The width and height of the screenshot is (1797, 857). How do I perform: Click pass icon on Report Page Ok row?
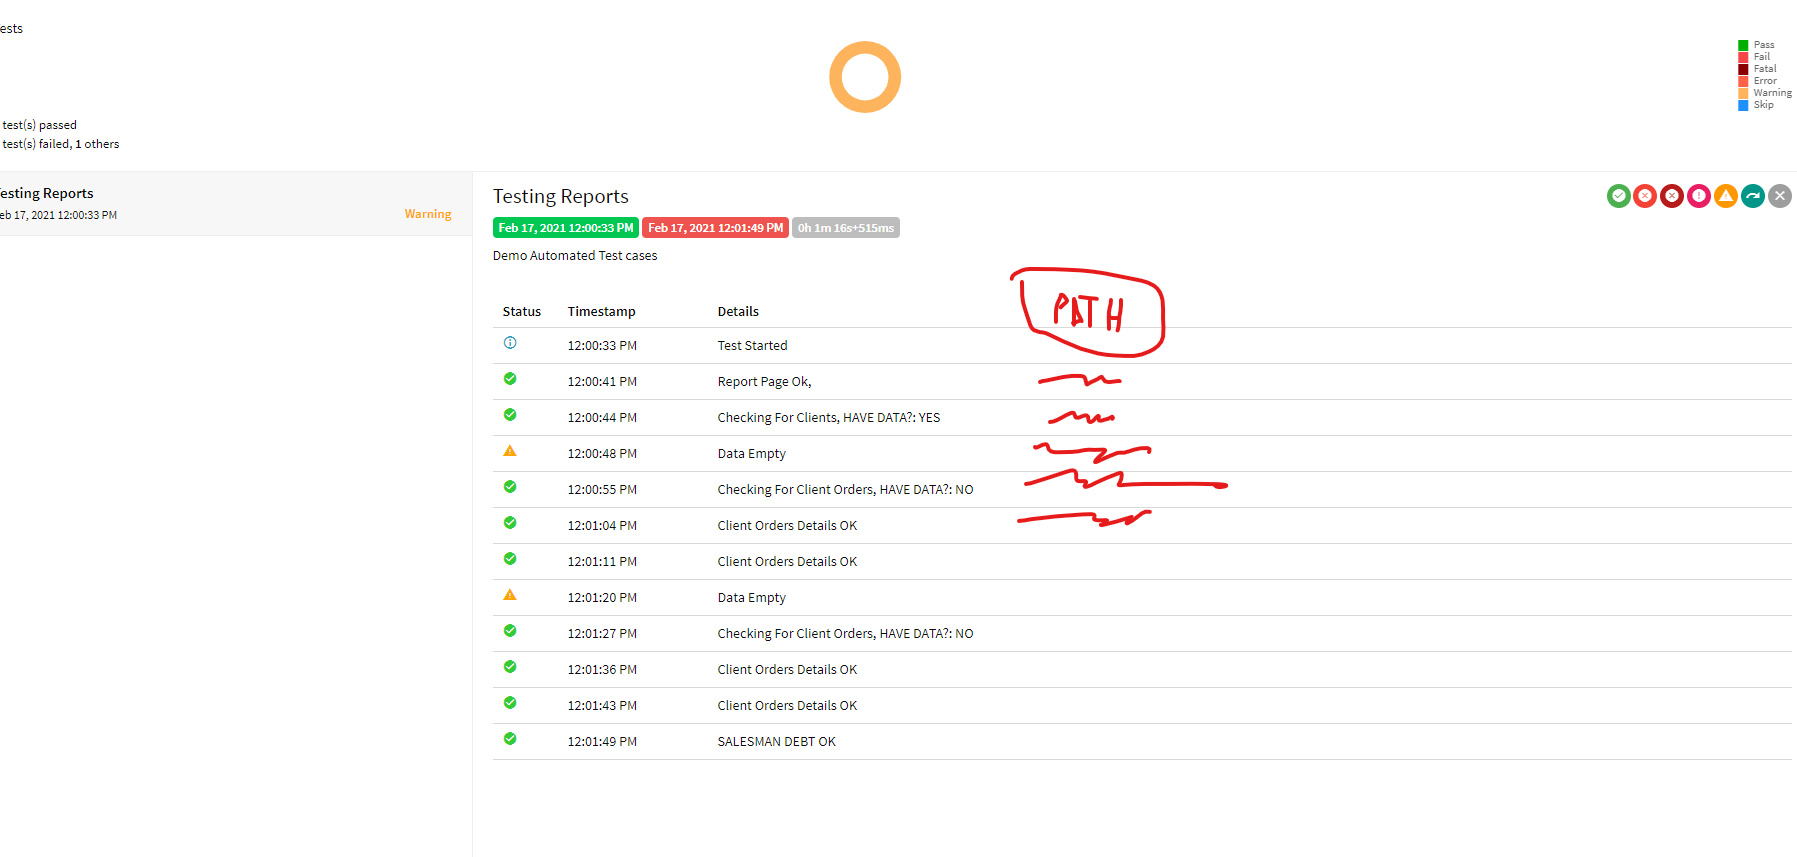(x=510, y=379)
